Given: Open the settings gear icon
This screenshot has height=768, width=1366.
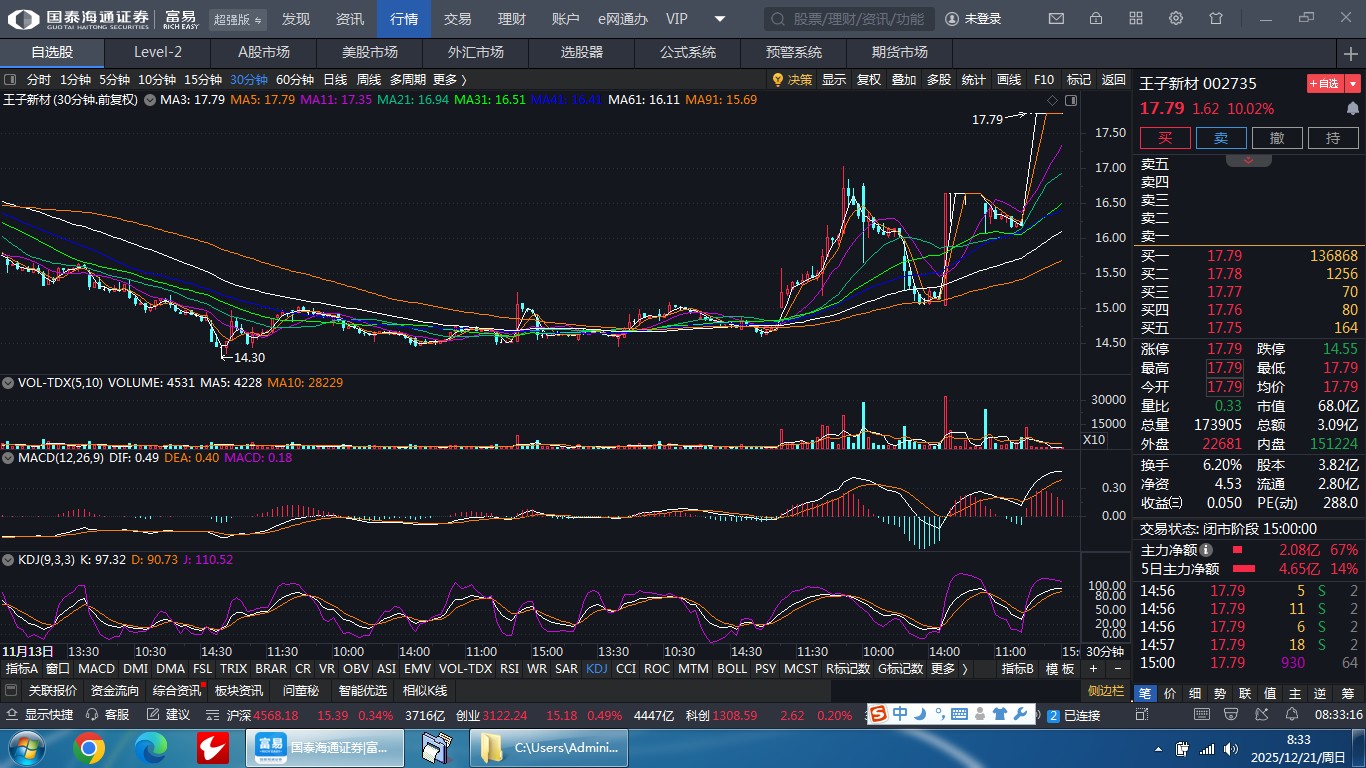Looking at the screenshot, I should click(x=1176, y=19).
